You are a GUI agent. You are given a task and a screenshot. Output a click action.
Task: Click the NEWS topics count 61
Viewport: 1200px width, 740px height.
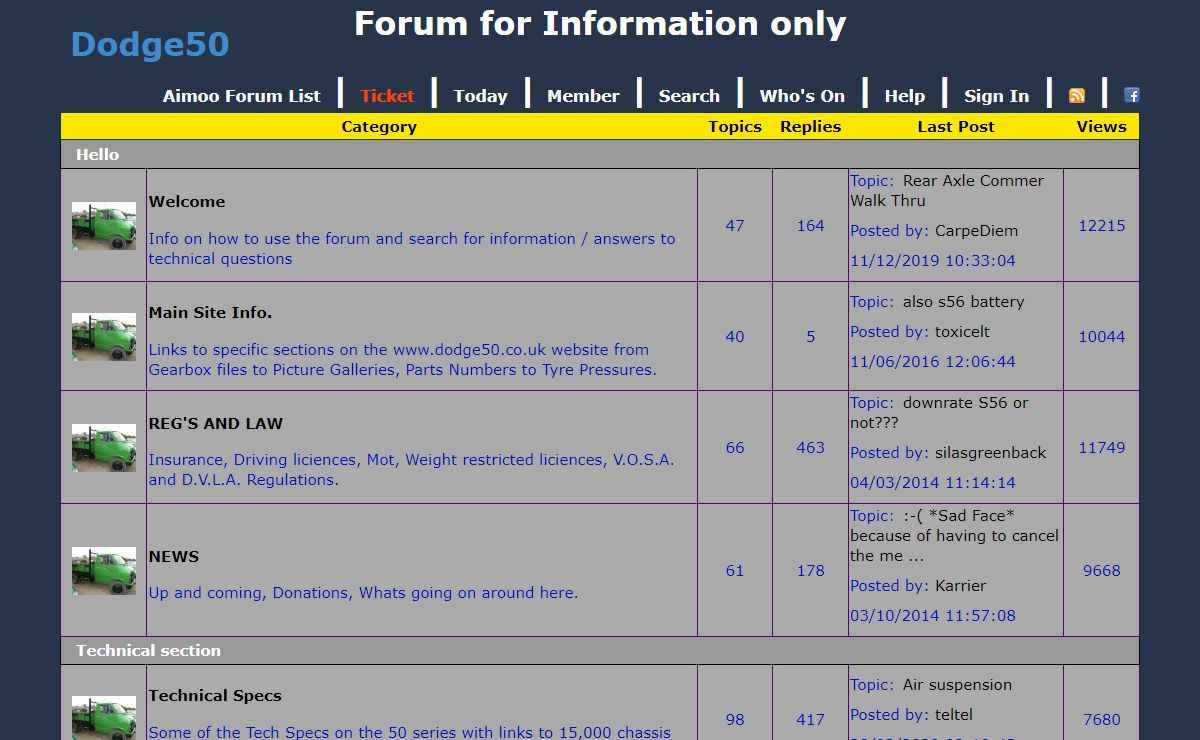[735, 570]
